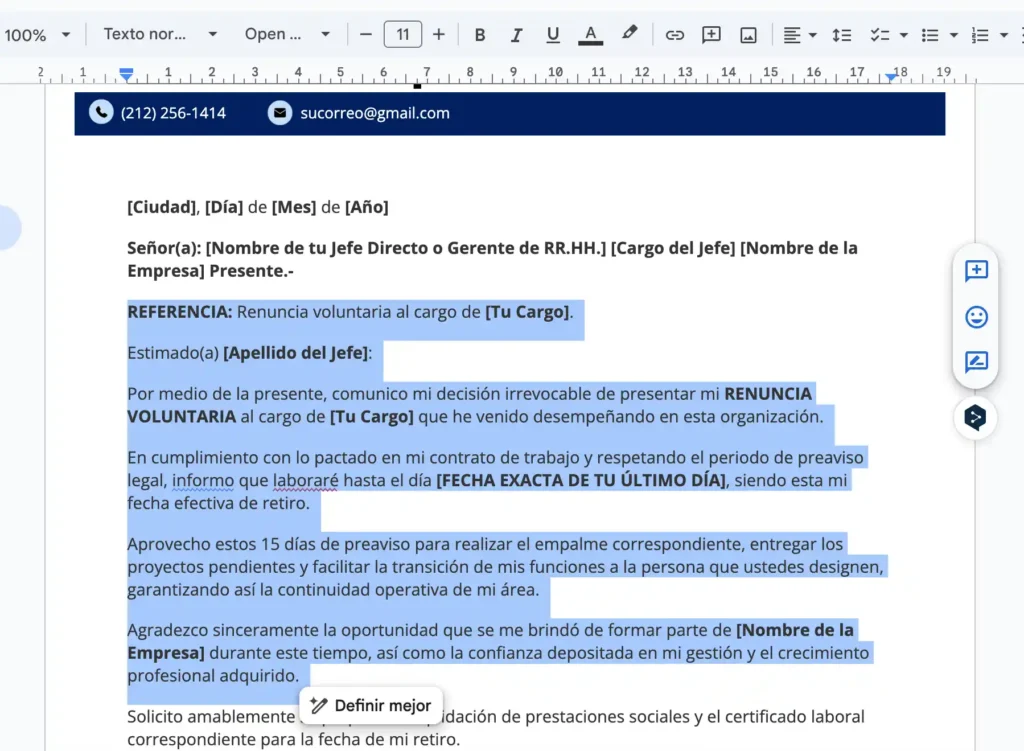Viewport: 1024px width, 751px height.
Task: Add emoji reaction from side panel
Action: [x=976, y=317]
